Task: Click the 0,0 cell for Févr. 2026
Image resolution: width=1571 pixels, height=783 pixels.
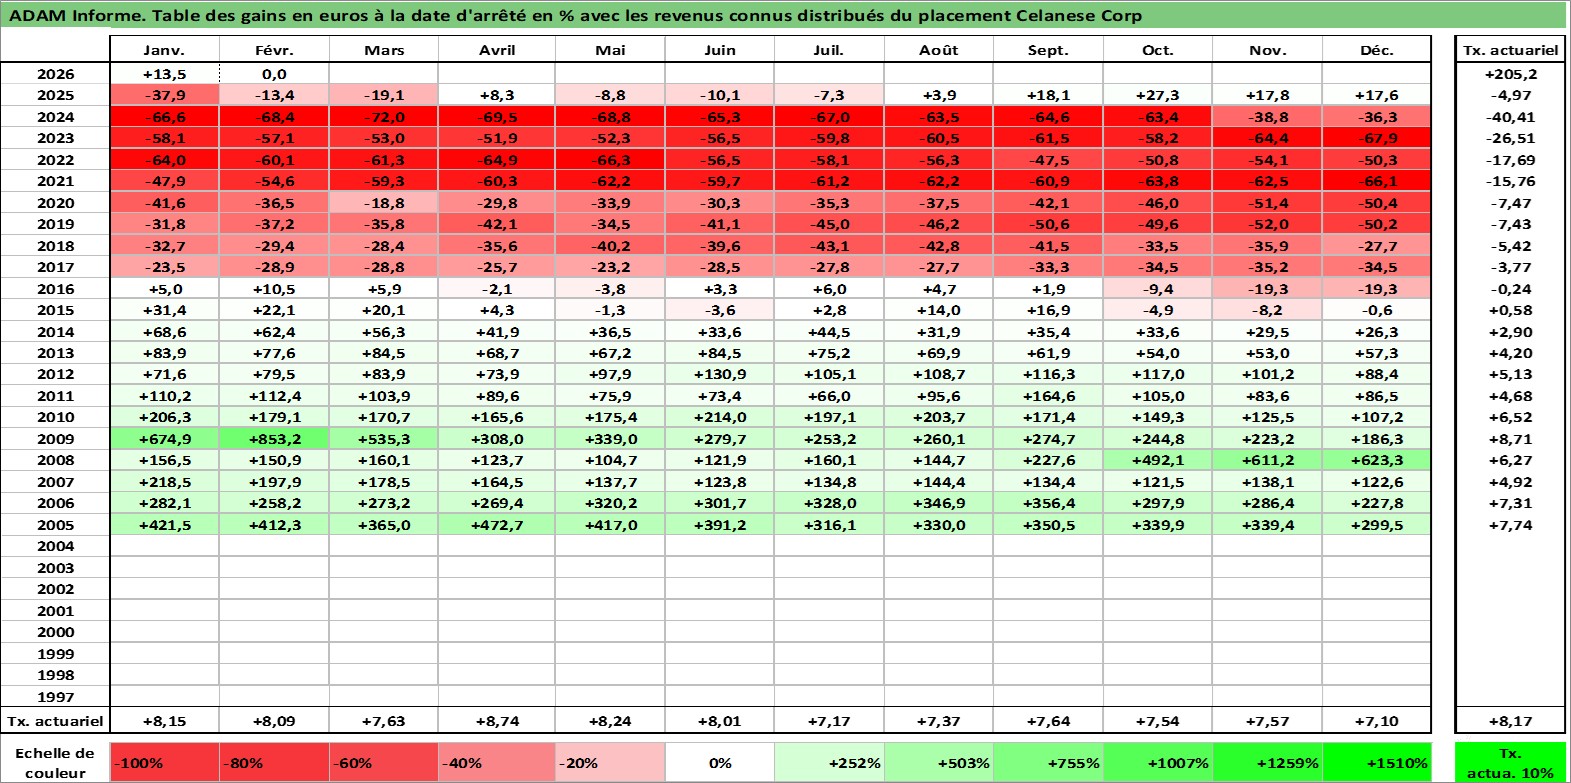Action: click(x=274, y=74)
